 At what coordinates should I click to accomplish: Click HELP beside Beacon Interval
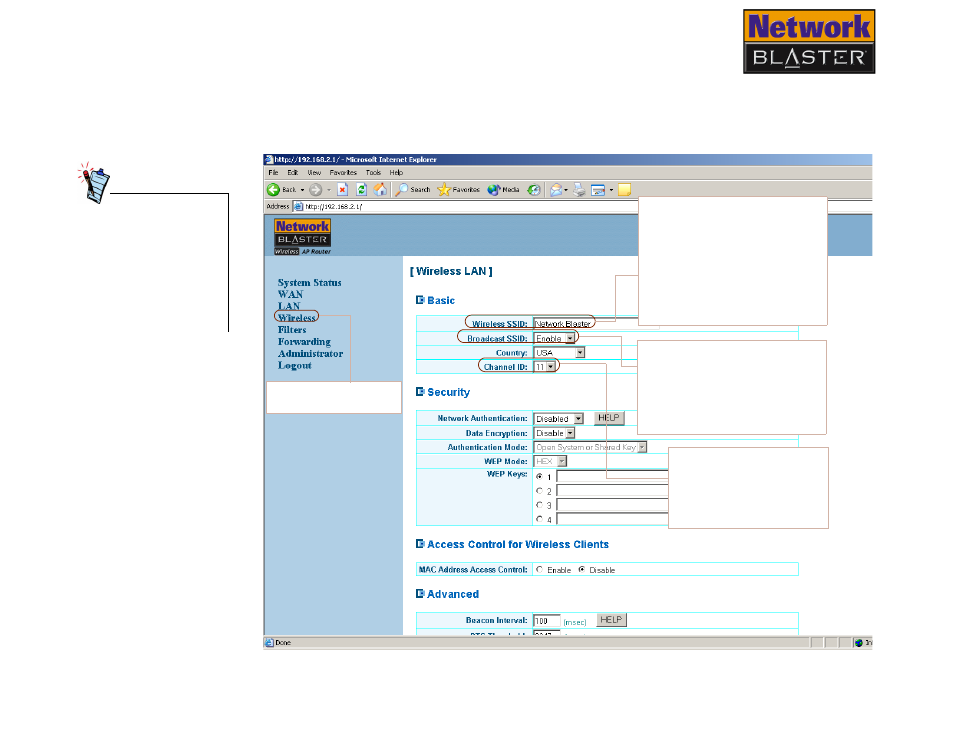tap(611, 620)
